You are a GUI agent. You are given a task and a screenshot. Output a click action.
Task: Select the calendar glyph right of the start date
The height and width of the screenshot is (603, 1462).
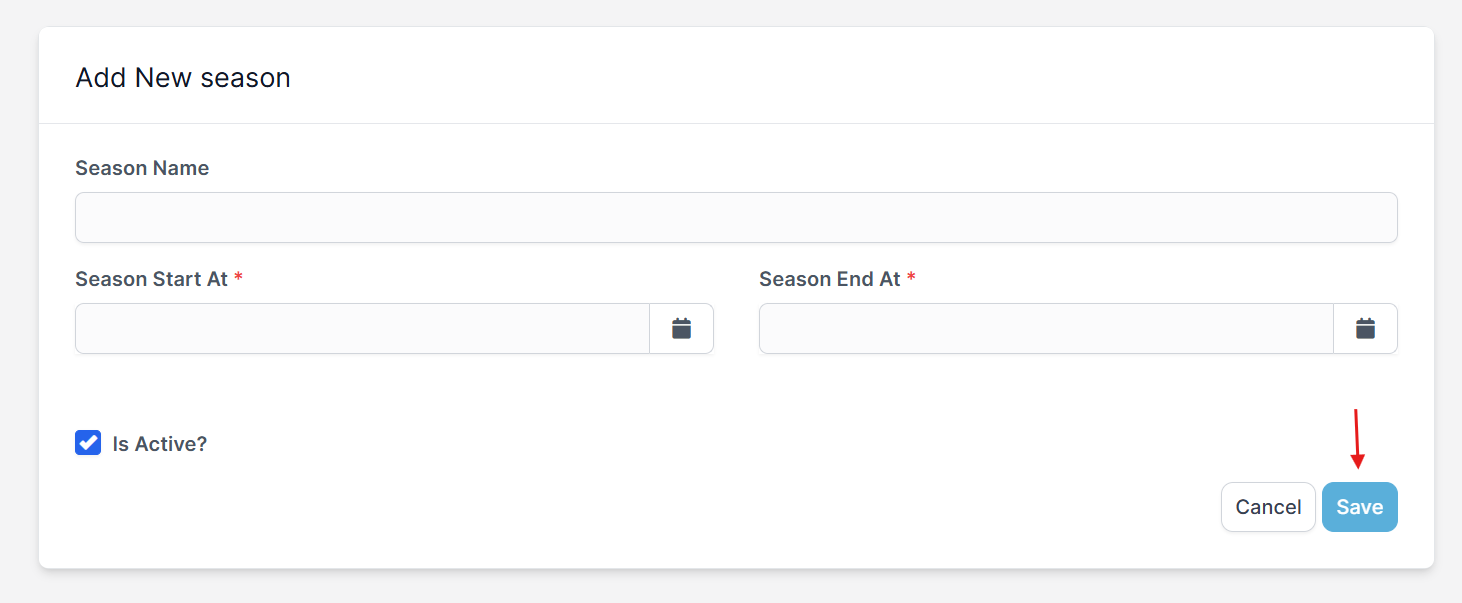tap(681, 328)
